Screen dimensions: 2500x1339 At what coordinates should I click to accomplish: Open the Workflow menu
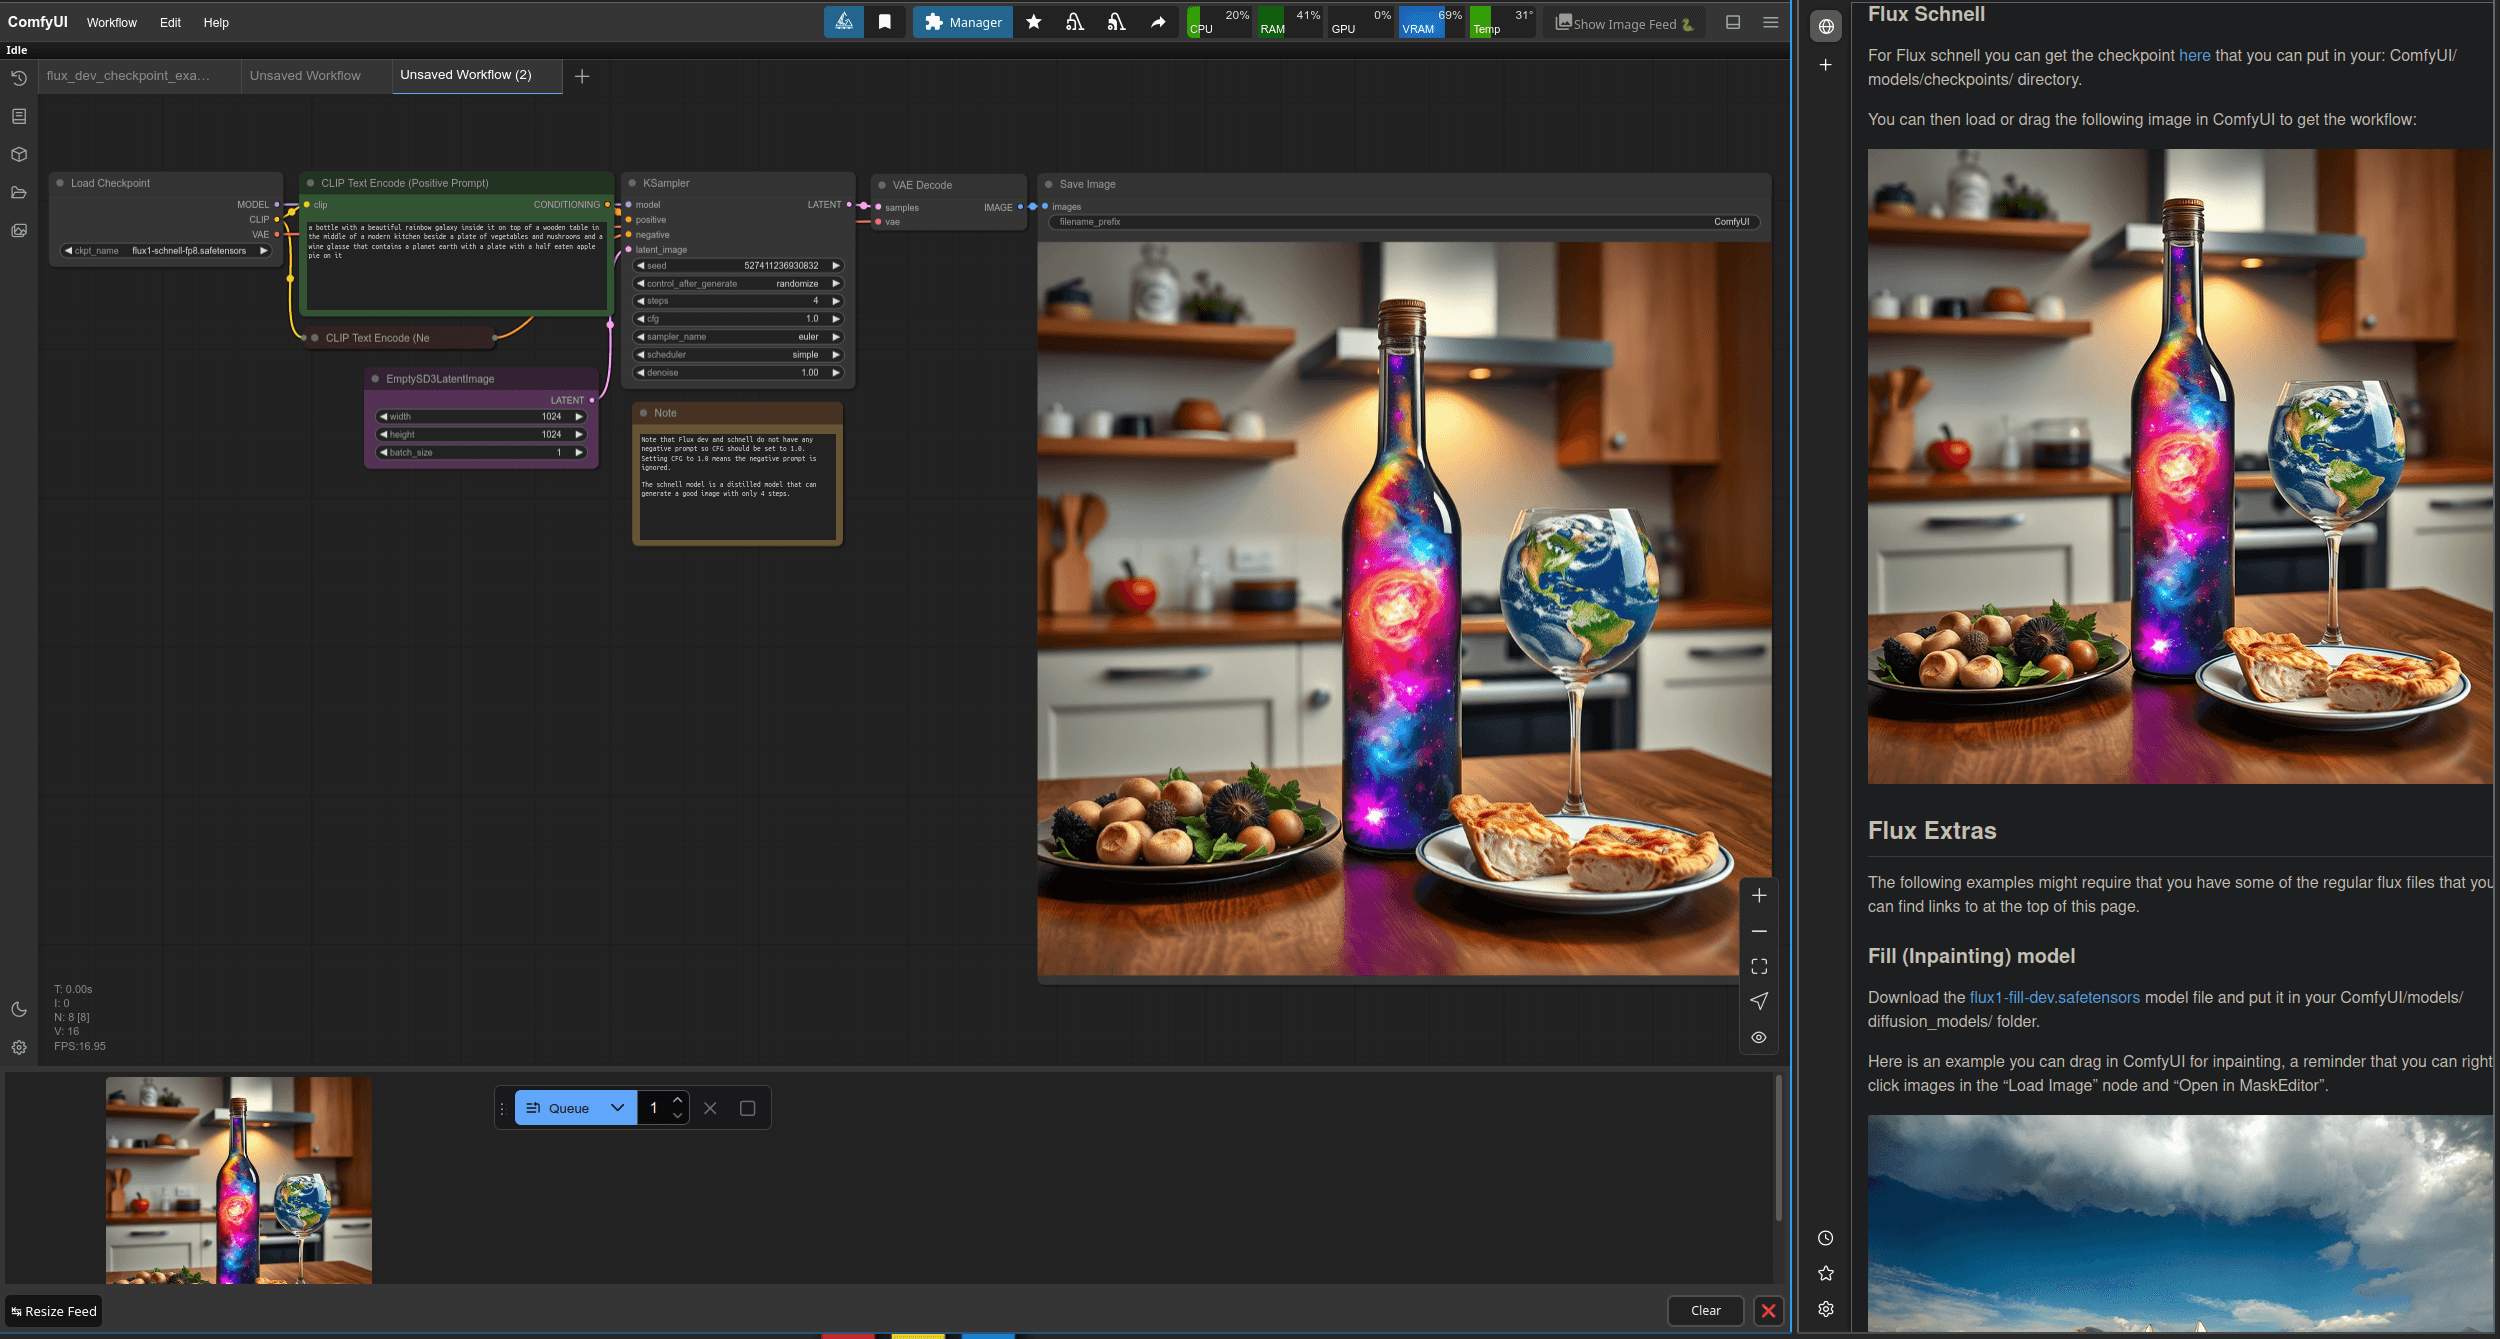coord(111,22)
